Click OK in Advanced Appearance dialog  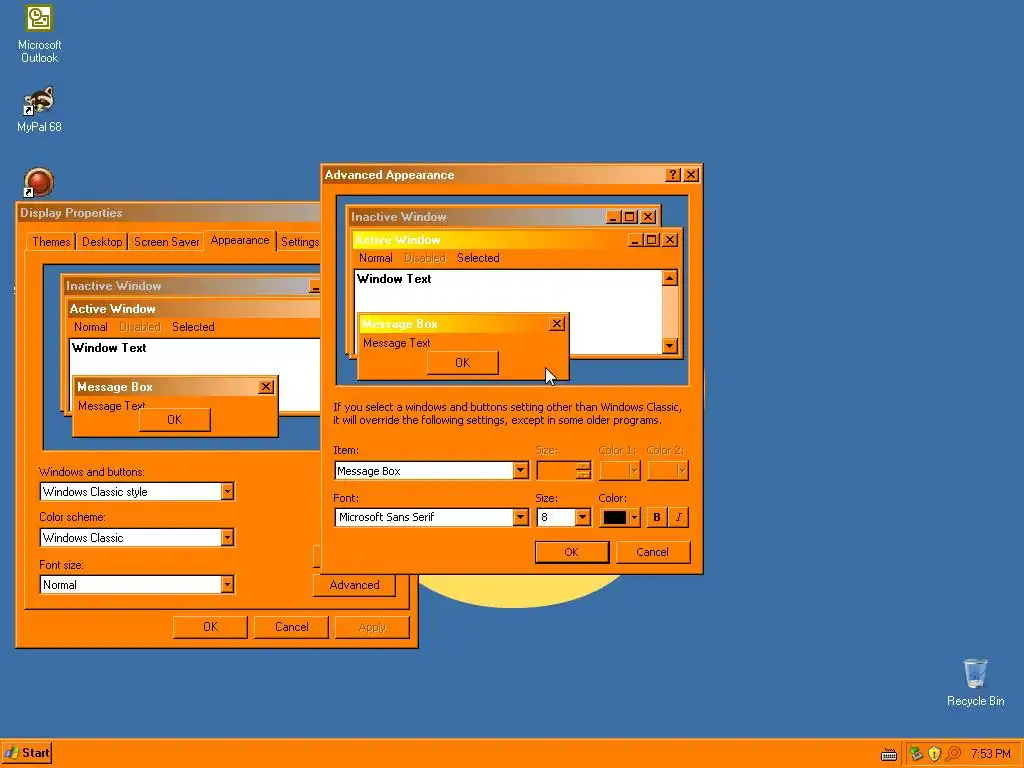pos(571,552)
